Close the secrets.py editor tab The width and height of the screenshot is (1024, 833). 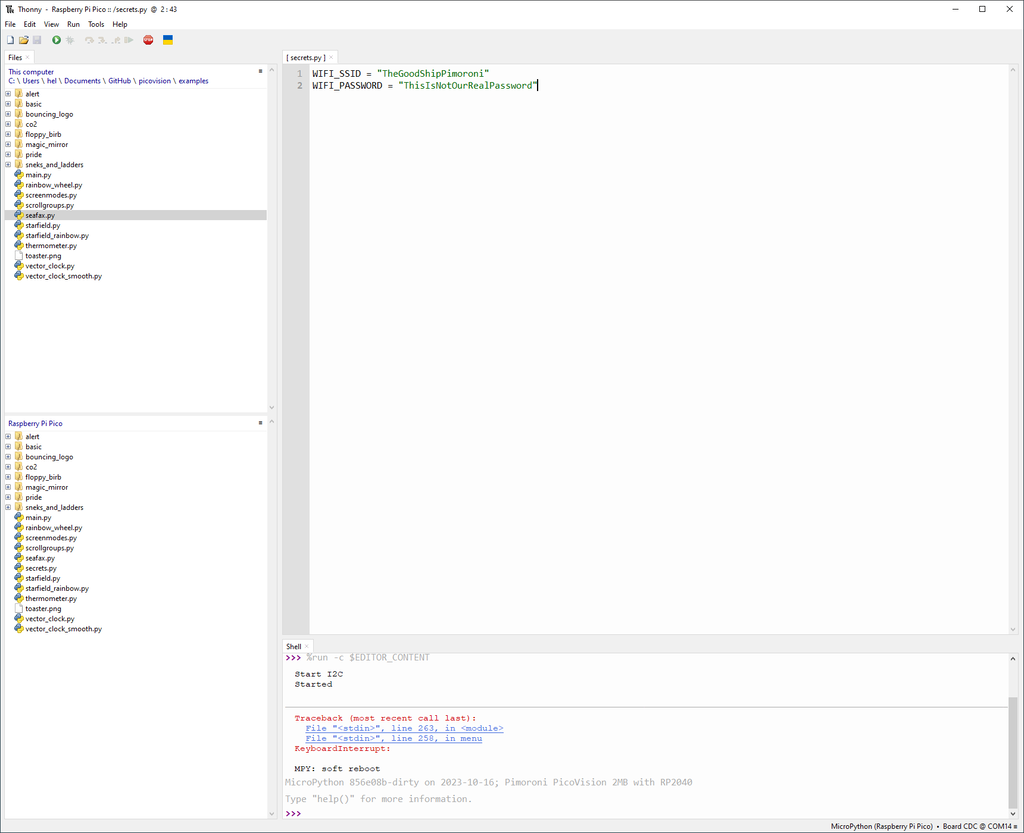pos(331,58)
